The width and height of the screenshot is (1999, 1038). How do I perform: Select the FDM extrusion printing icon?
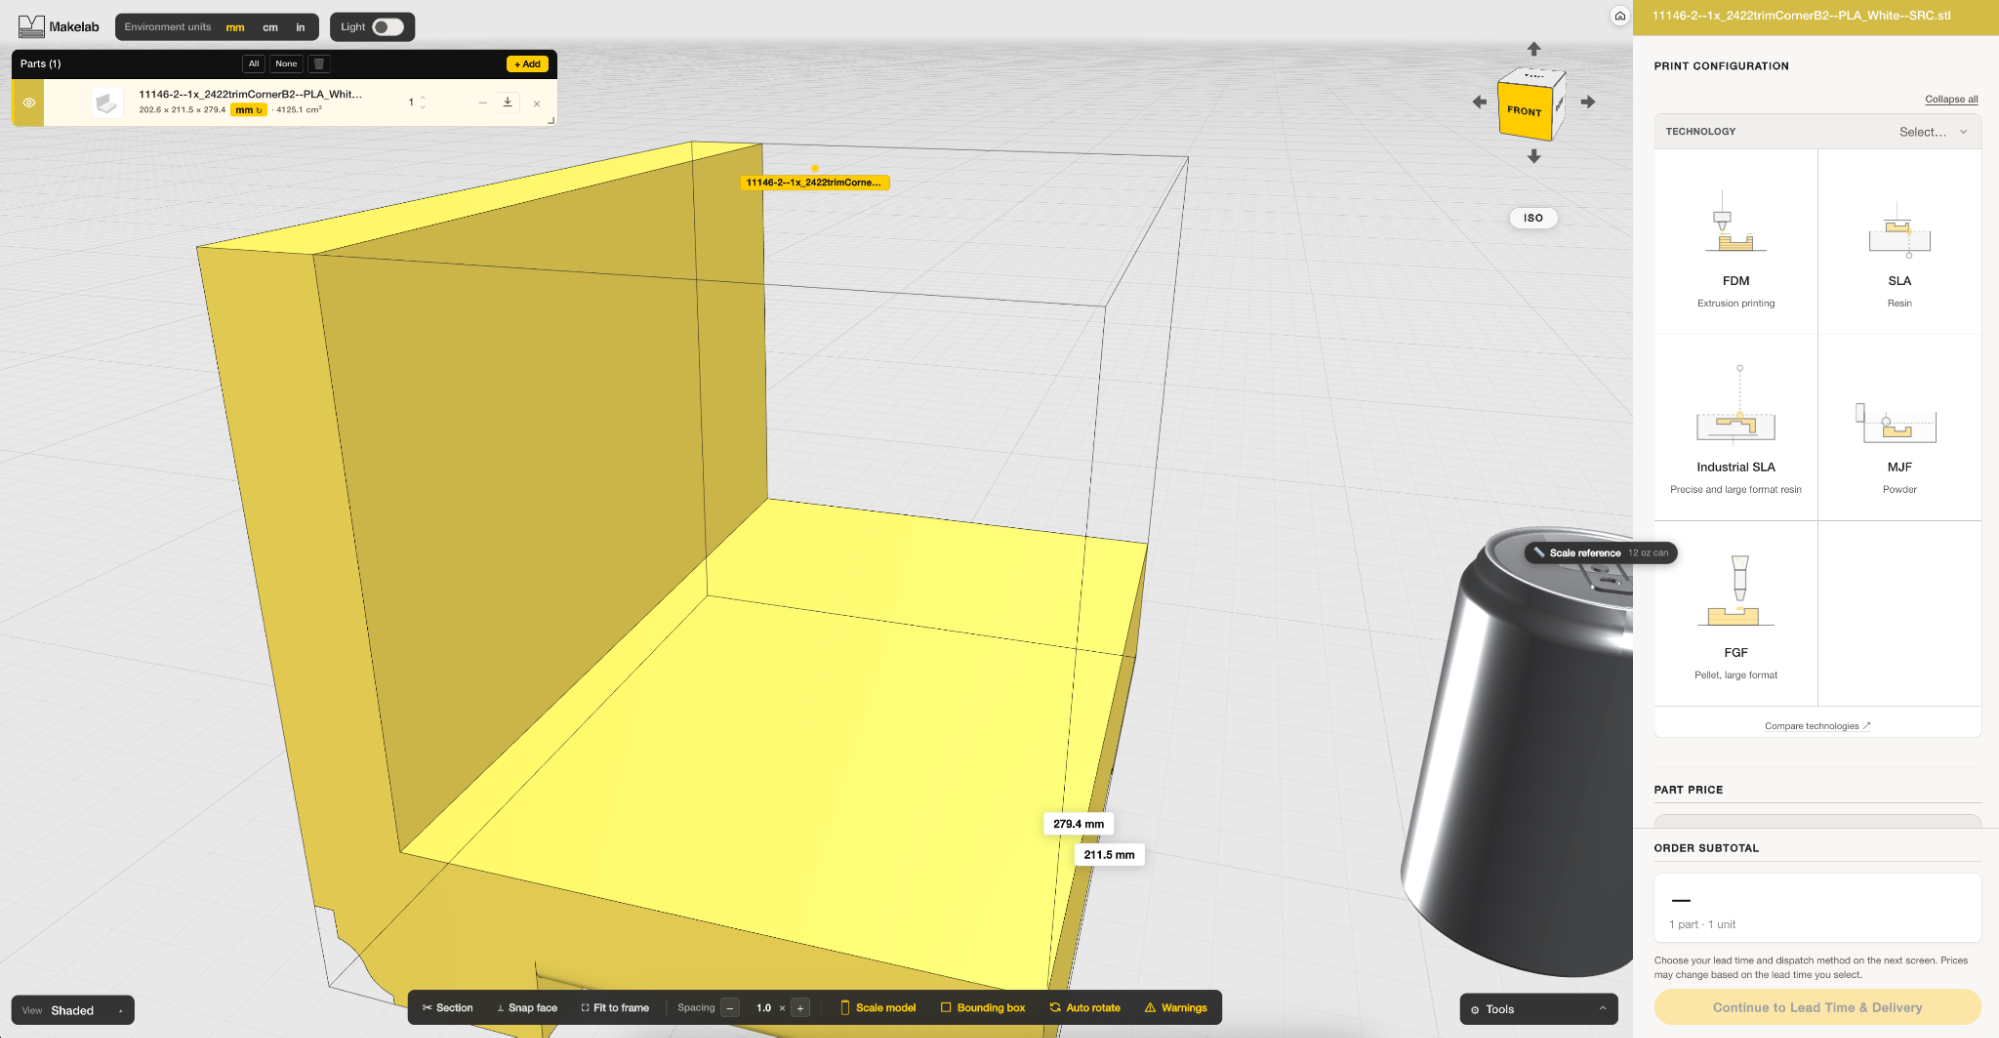tap(1736, 222)
